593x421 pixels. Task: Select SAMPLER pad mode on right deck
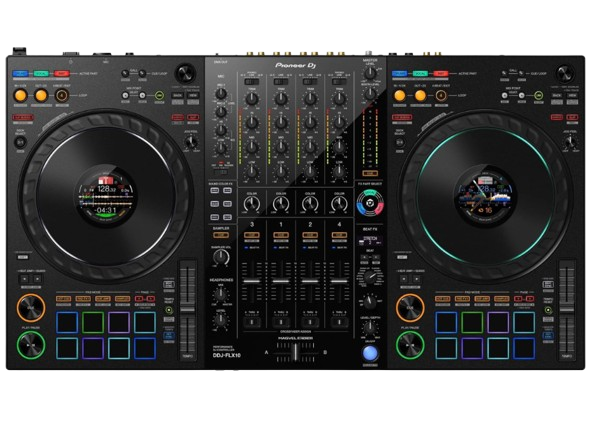click(x=501, y=299)
